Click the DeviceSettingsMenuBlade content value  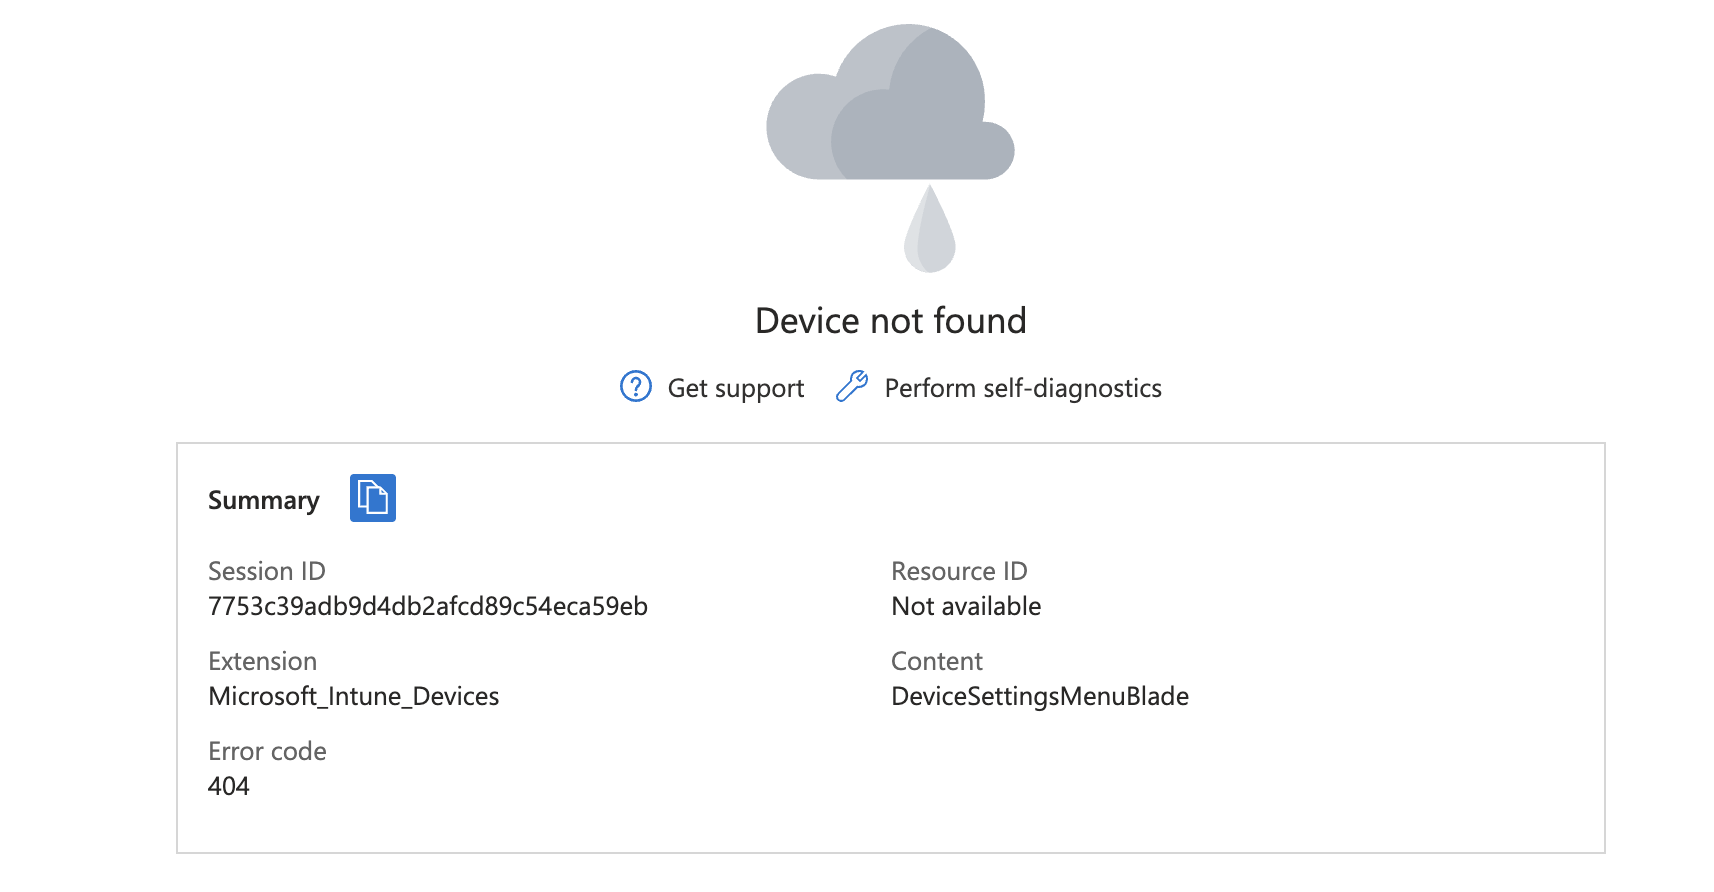(x=1040, y=696)
